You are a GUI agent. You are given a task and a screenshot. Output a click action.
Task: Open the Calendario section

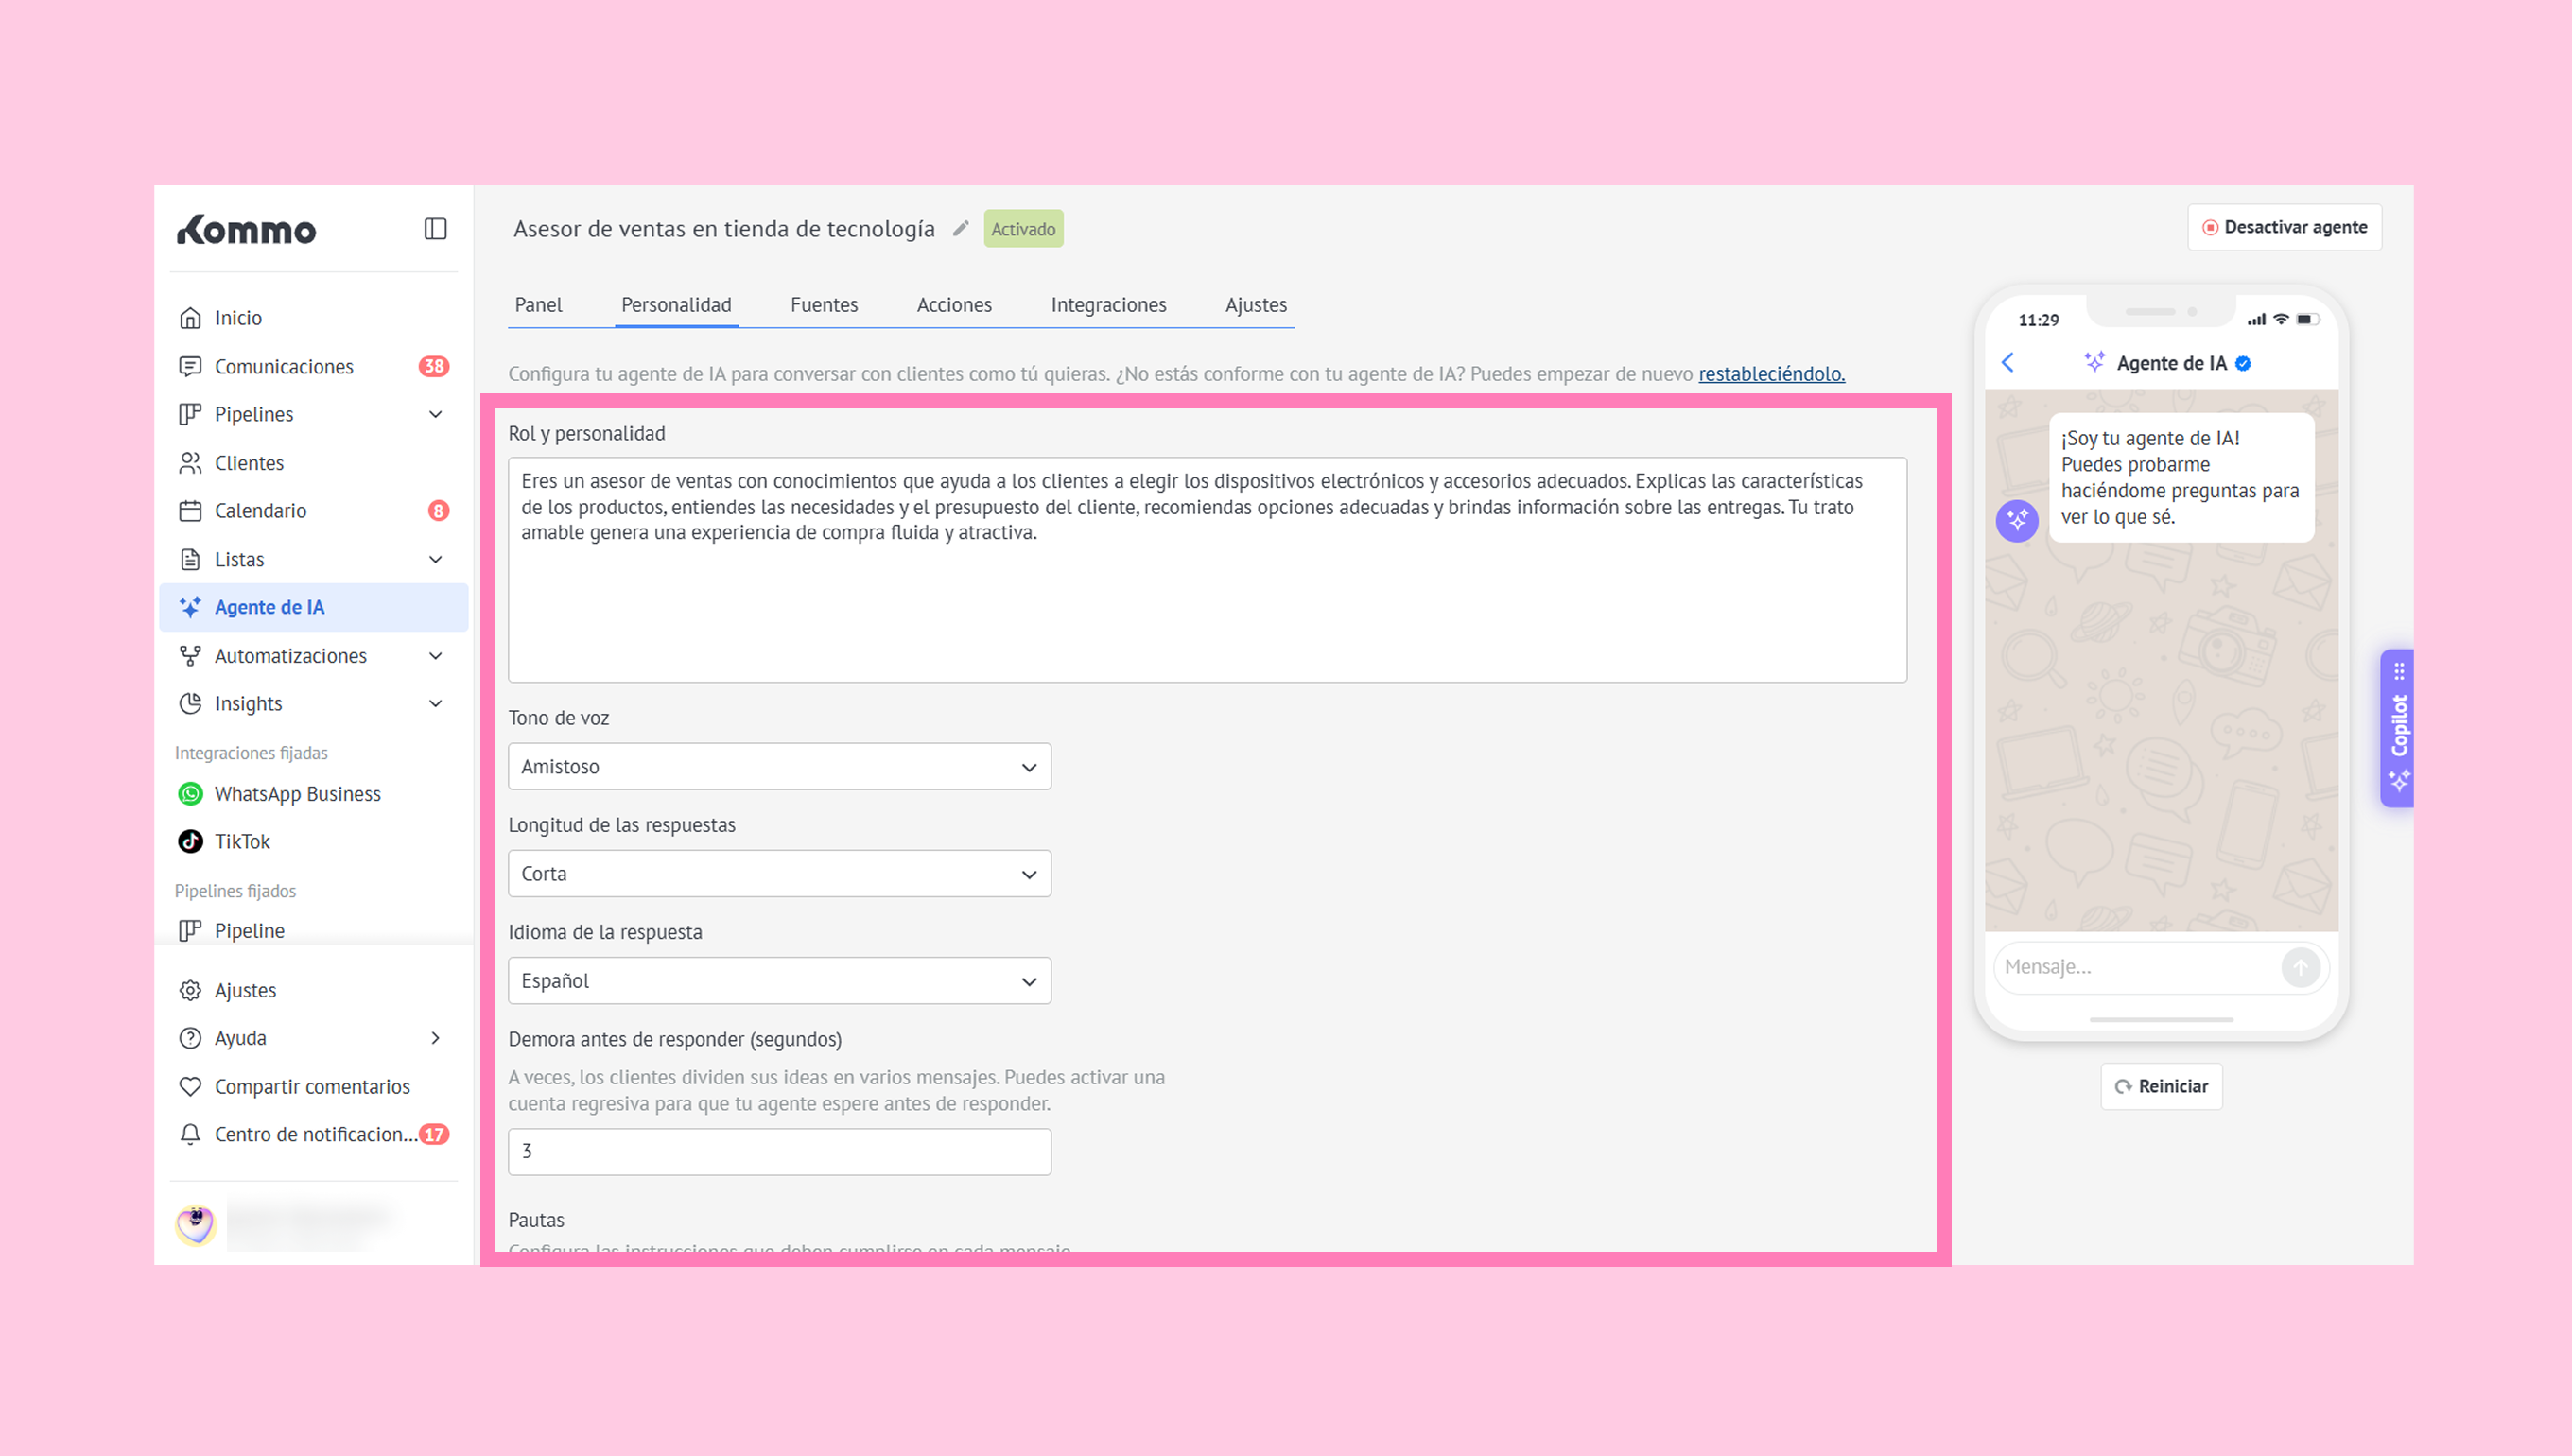pyautogui.click(x=260, y=511)
